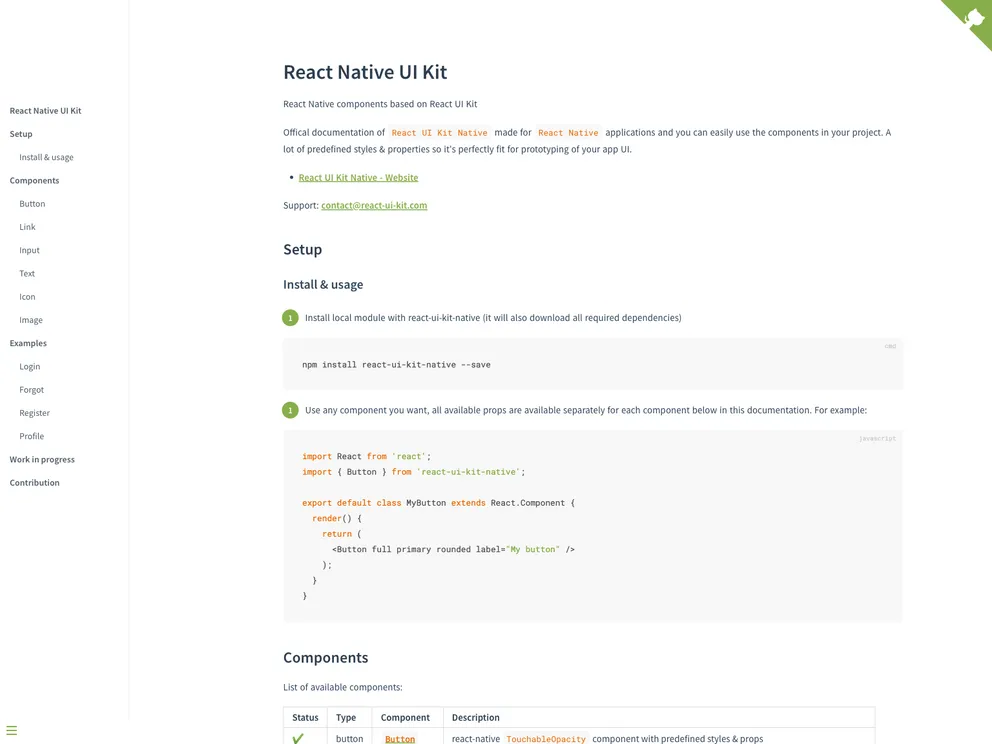Open the Profile example in sidebar
992x744 pixels.
(x=31, y=436)
